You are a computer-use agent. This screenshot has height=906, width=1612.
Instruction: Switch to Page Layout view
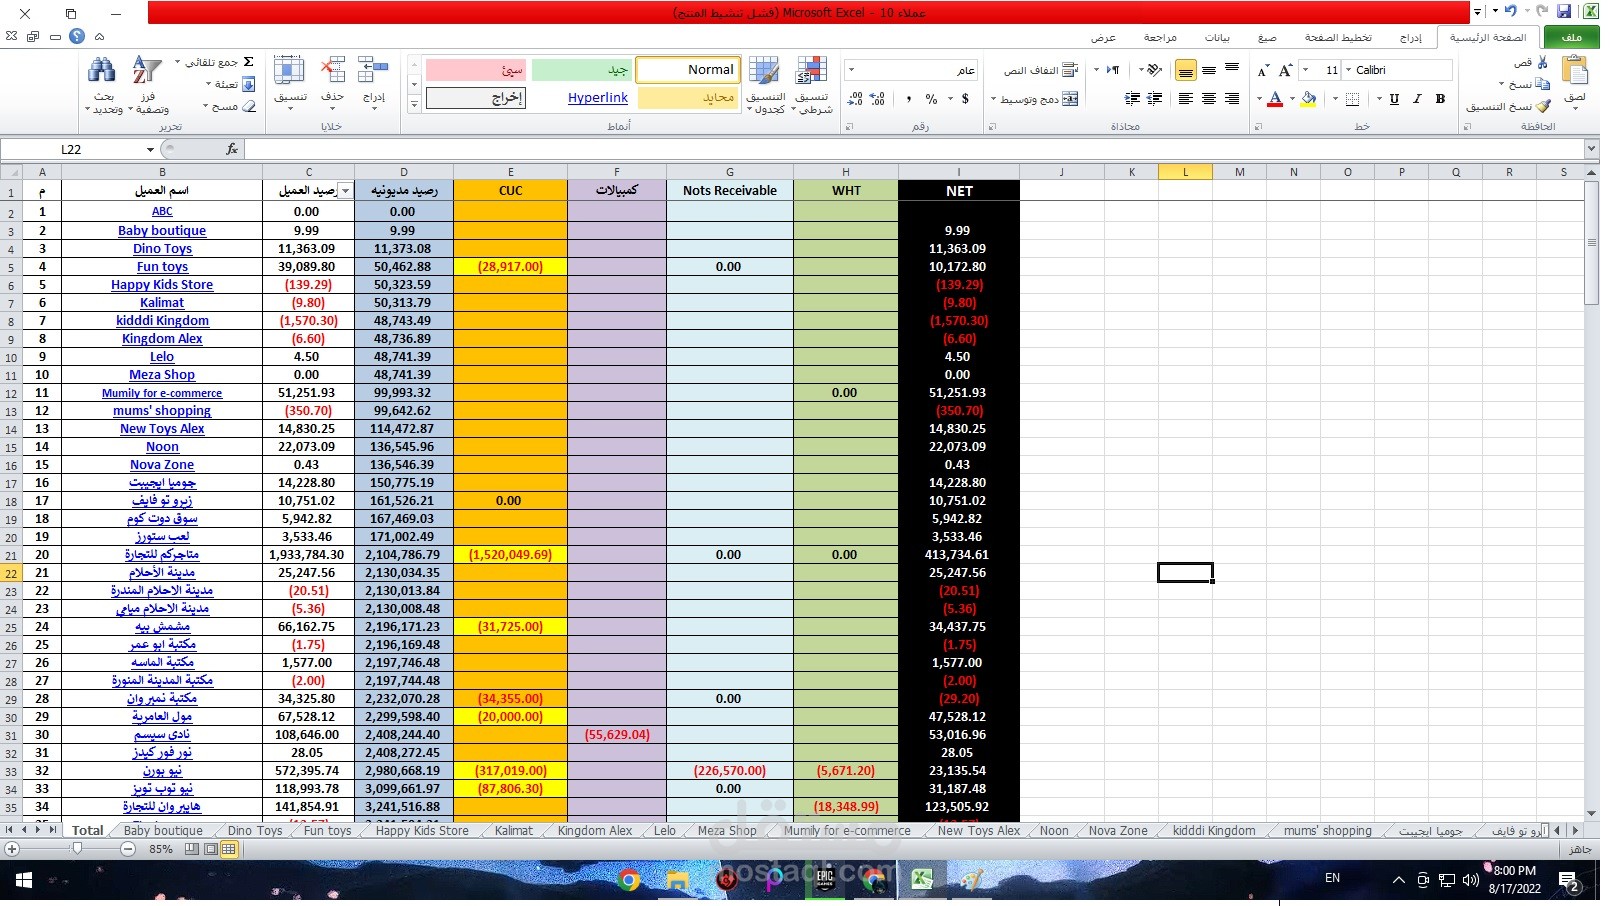(210, 850)
